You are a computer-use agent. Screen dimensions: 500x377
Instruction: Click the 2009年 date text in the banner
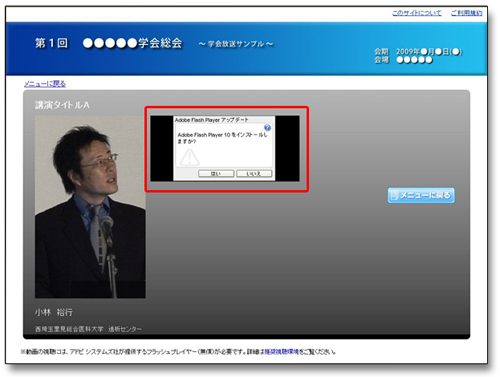pos(429,52)
